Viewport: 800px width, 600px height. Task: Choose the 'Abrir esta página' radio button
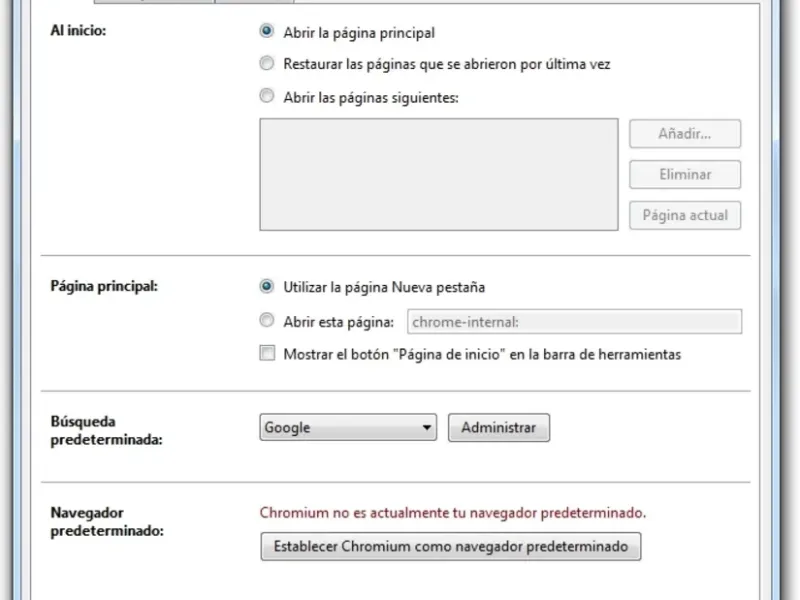pos(267,321)
